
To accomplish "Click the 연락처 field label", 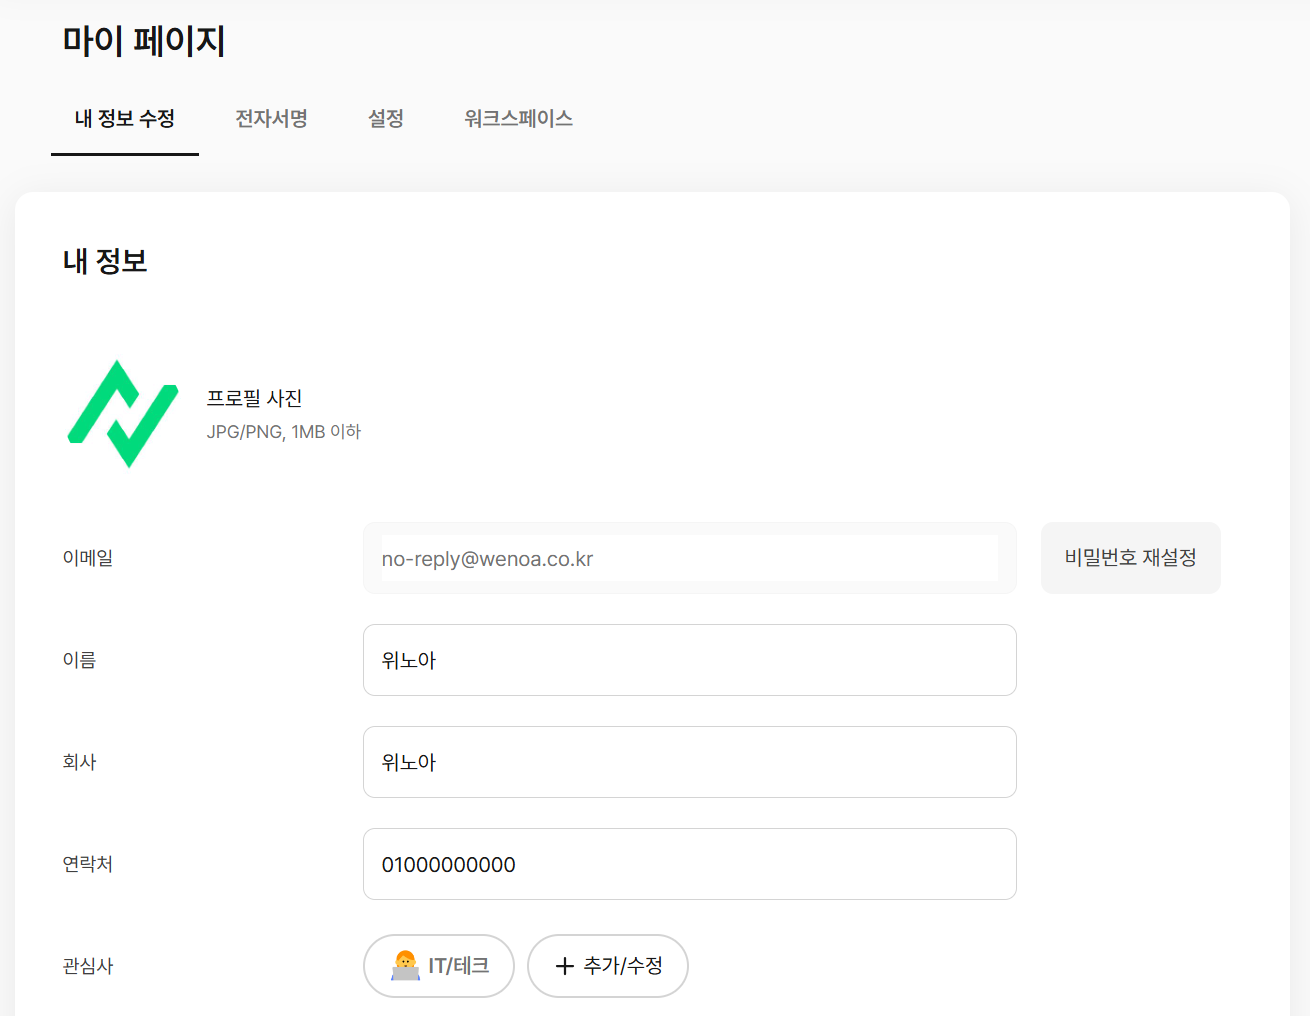I will [88, 864].
